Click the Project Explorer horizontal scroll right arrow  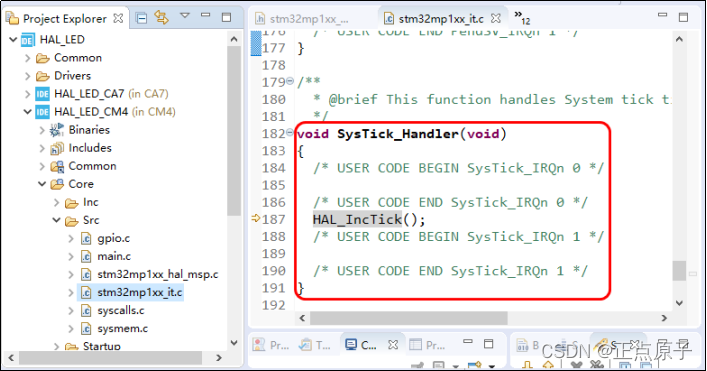click(219, 358)
